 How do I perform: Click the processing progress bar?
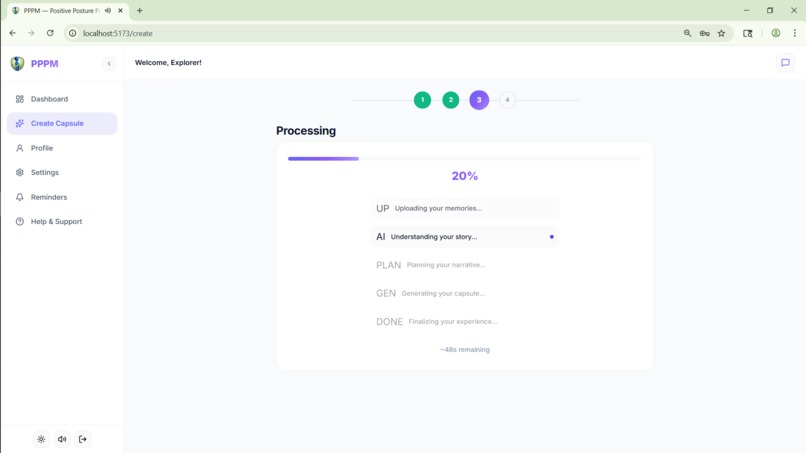click(x=465, y=159)
